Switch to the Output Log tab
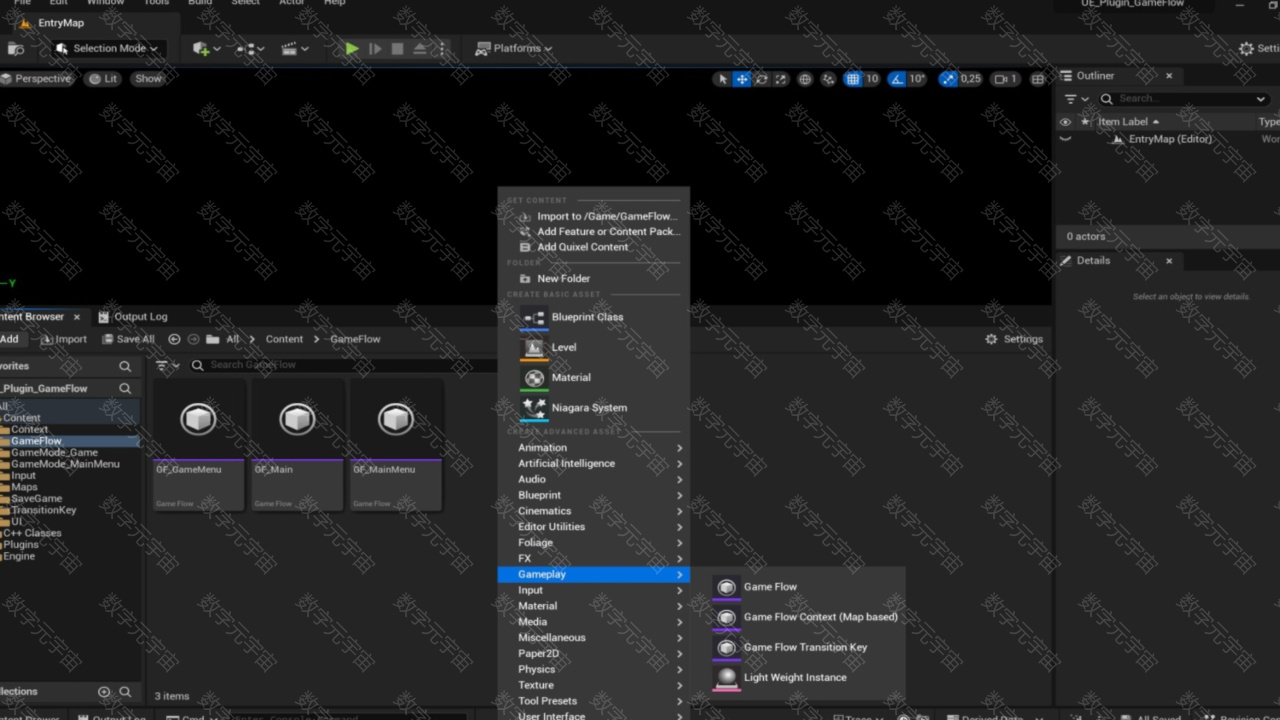 tap(133, 317)
